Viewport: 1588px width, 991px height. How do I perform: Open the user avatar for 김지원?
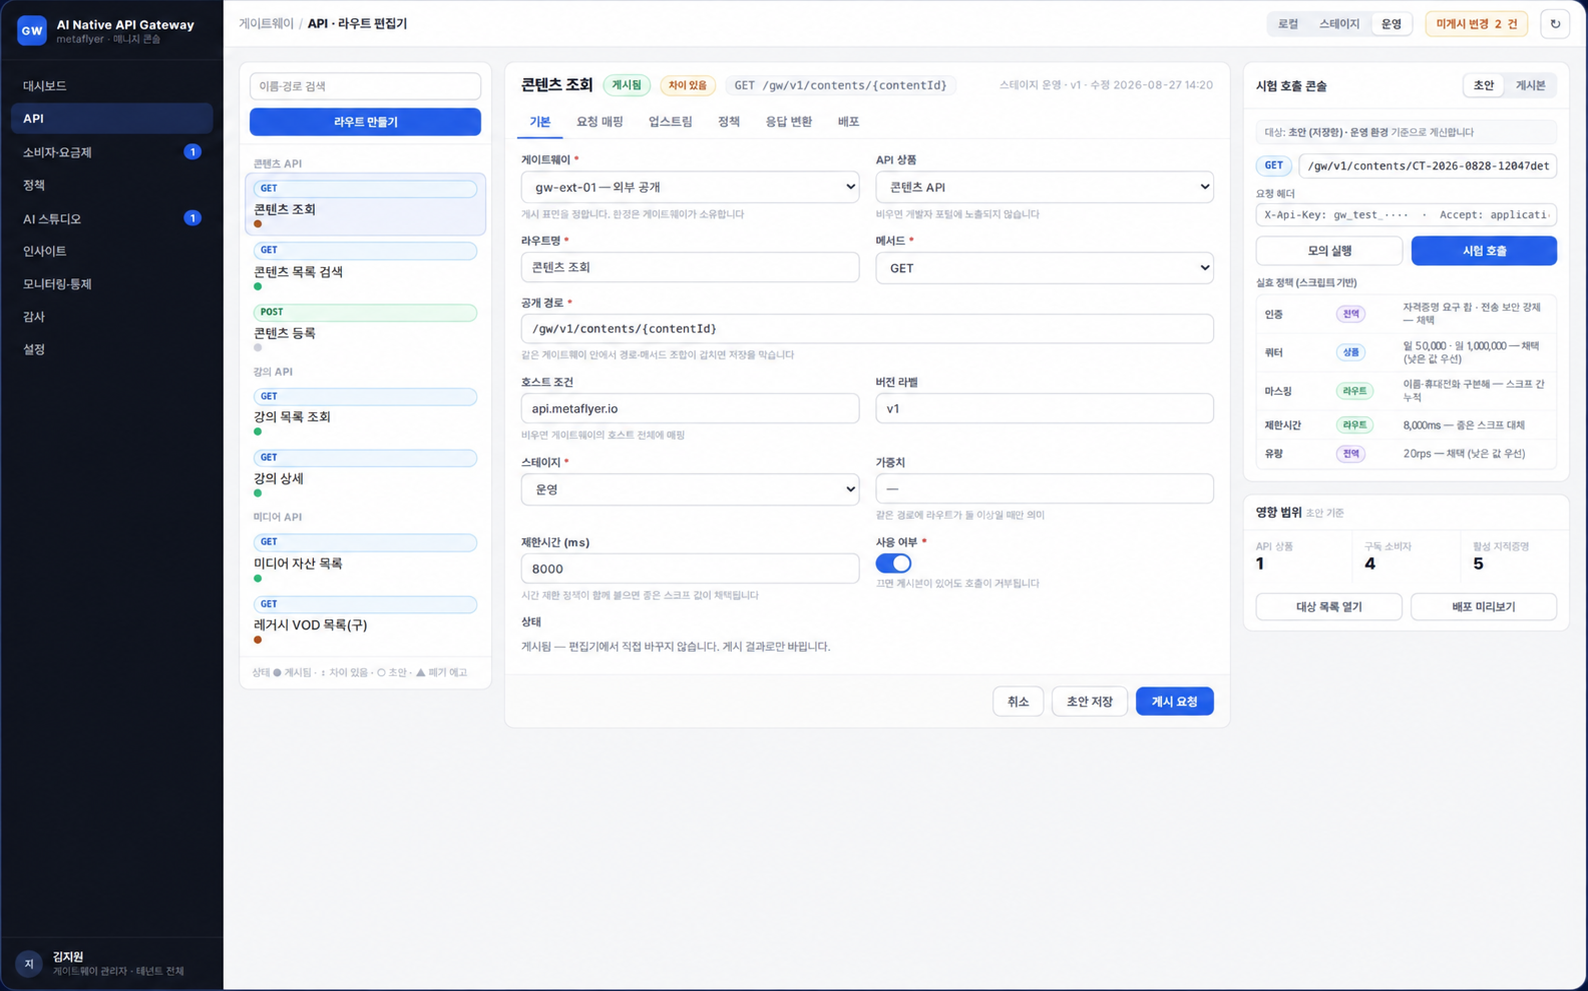coord(29,964)
